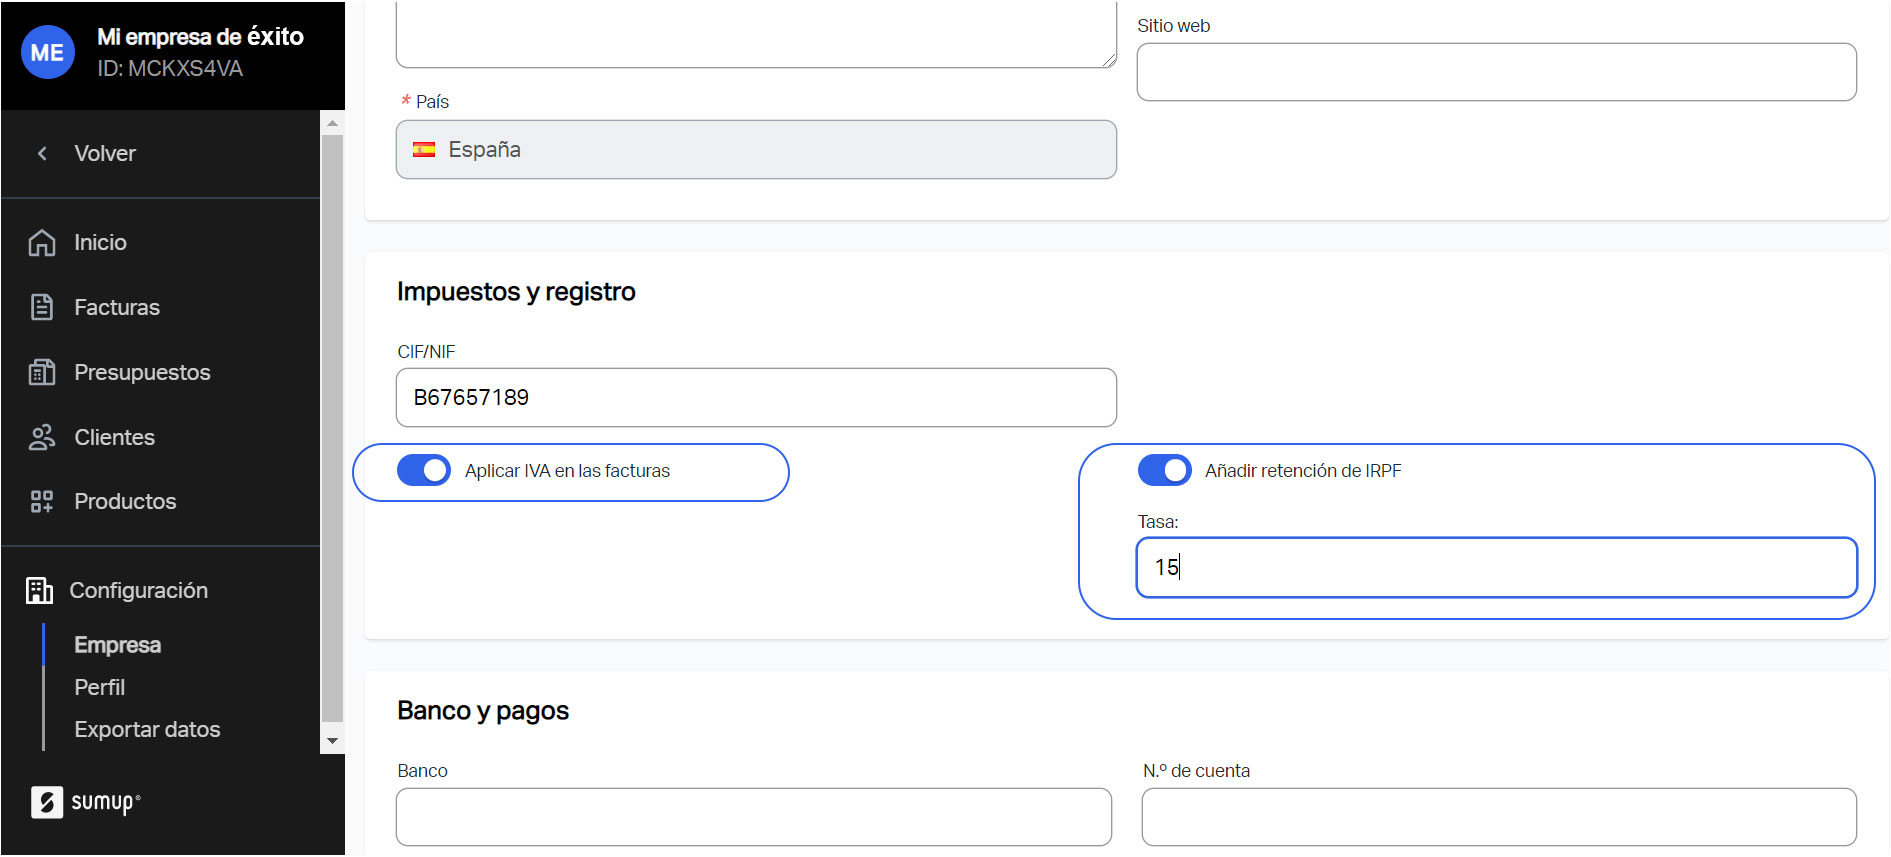The height and width of the screenshot is (857, 1891).
Task: Select the Empresa submenu item
Action: click(x=117, y=645)
